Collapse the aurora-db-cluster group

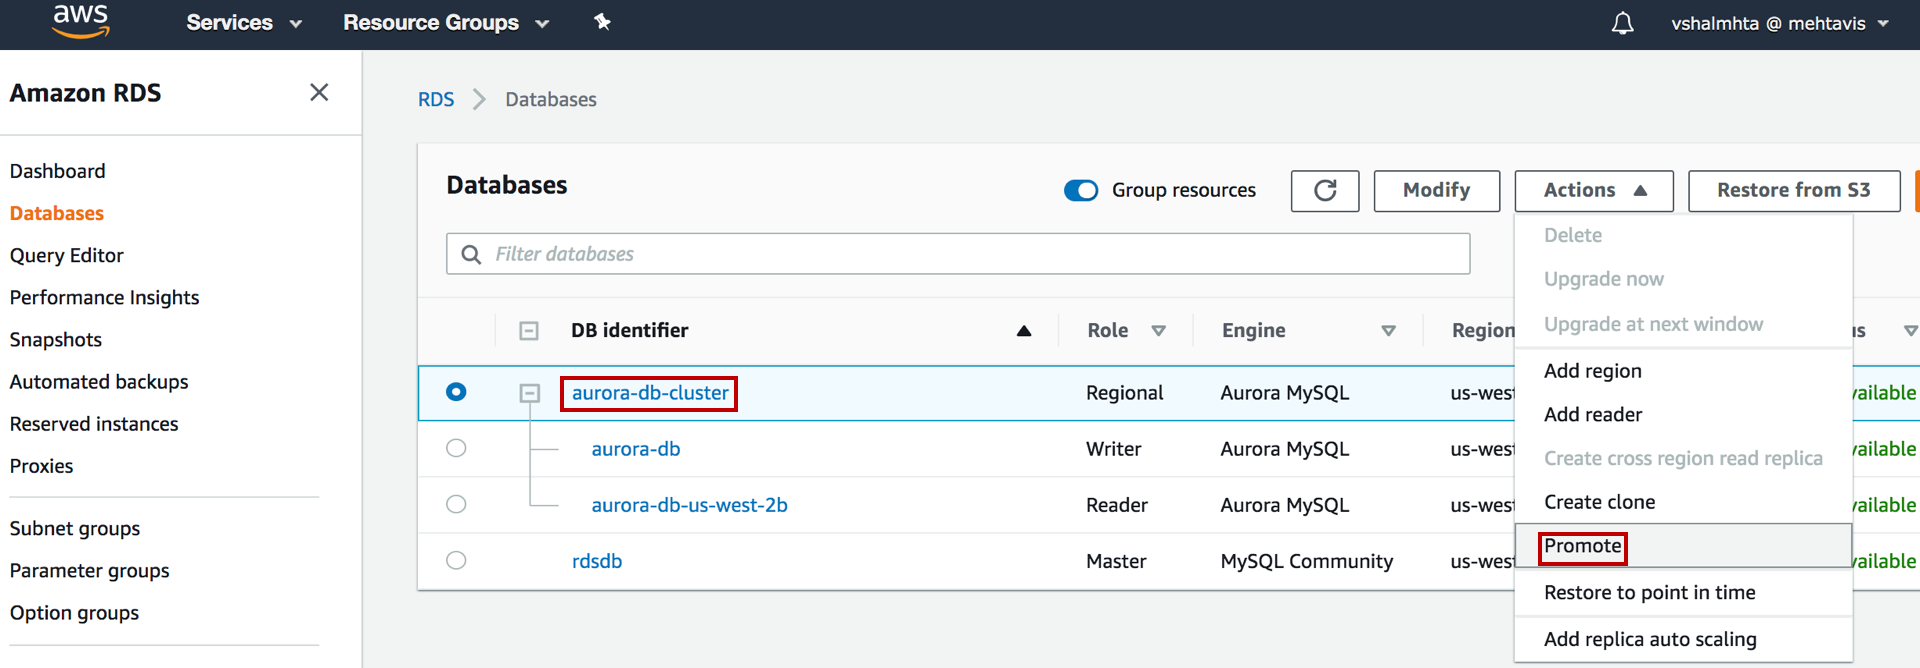(530, 393)
